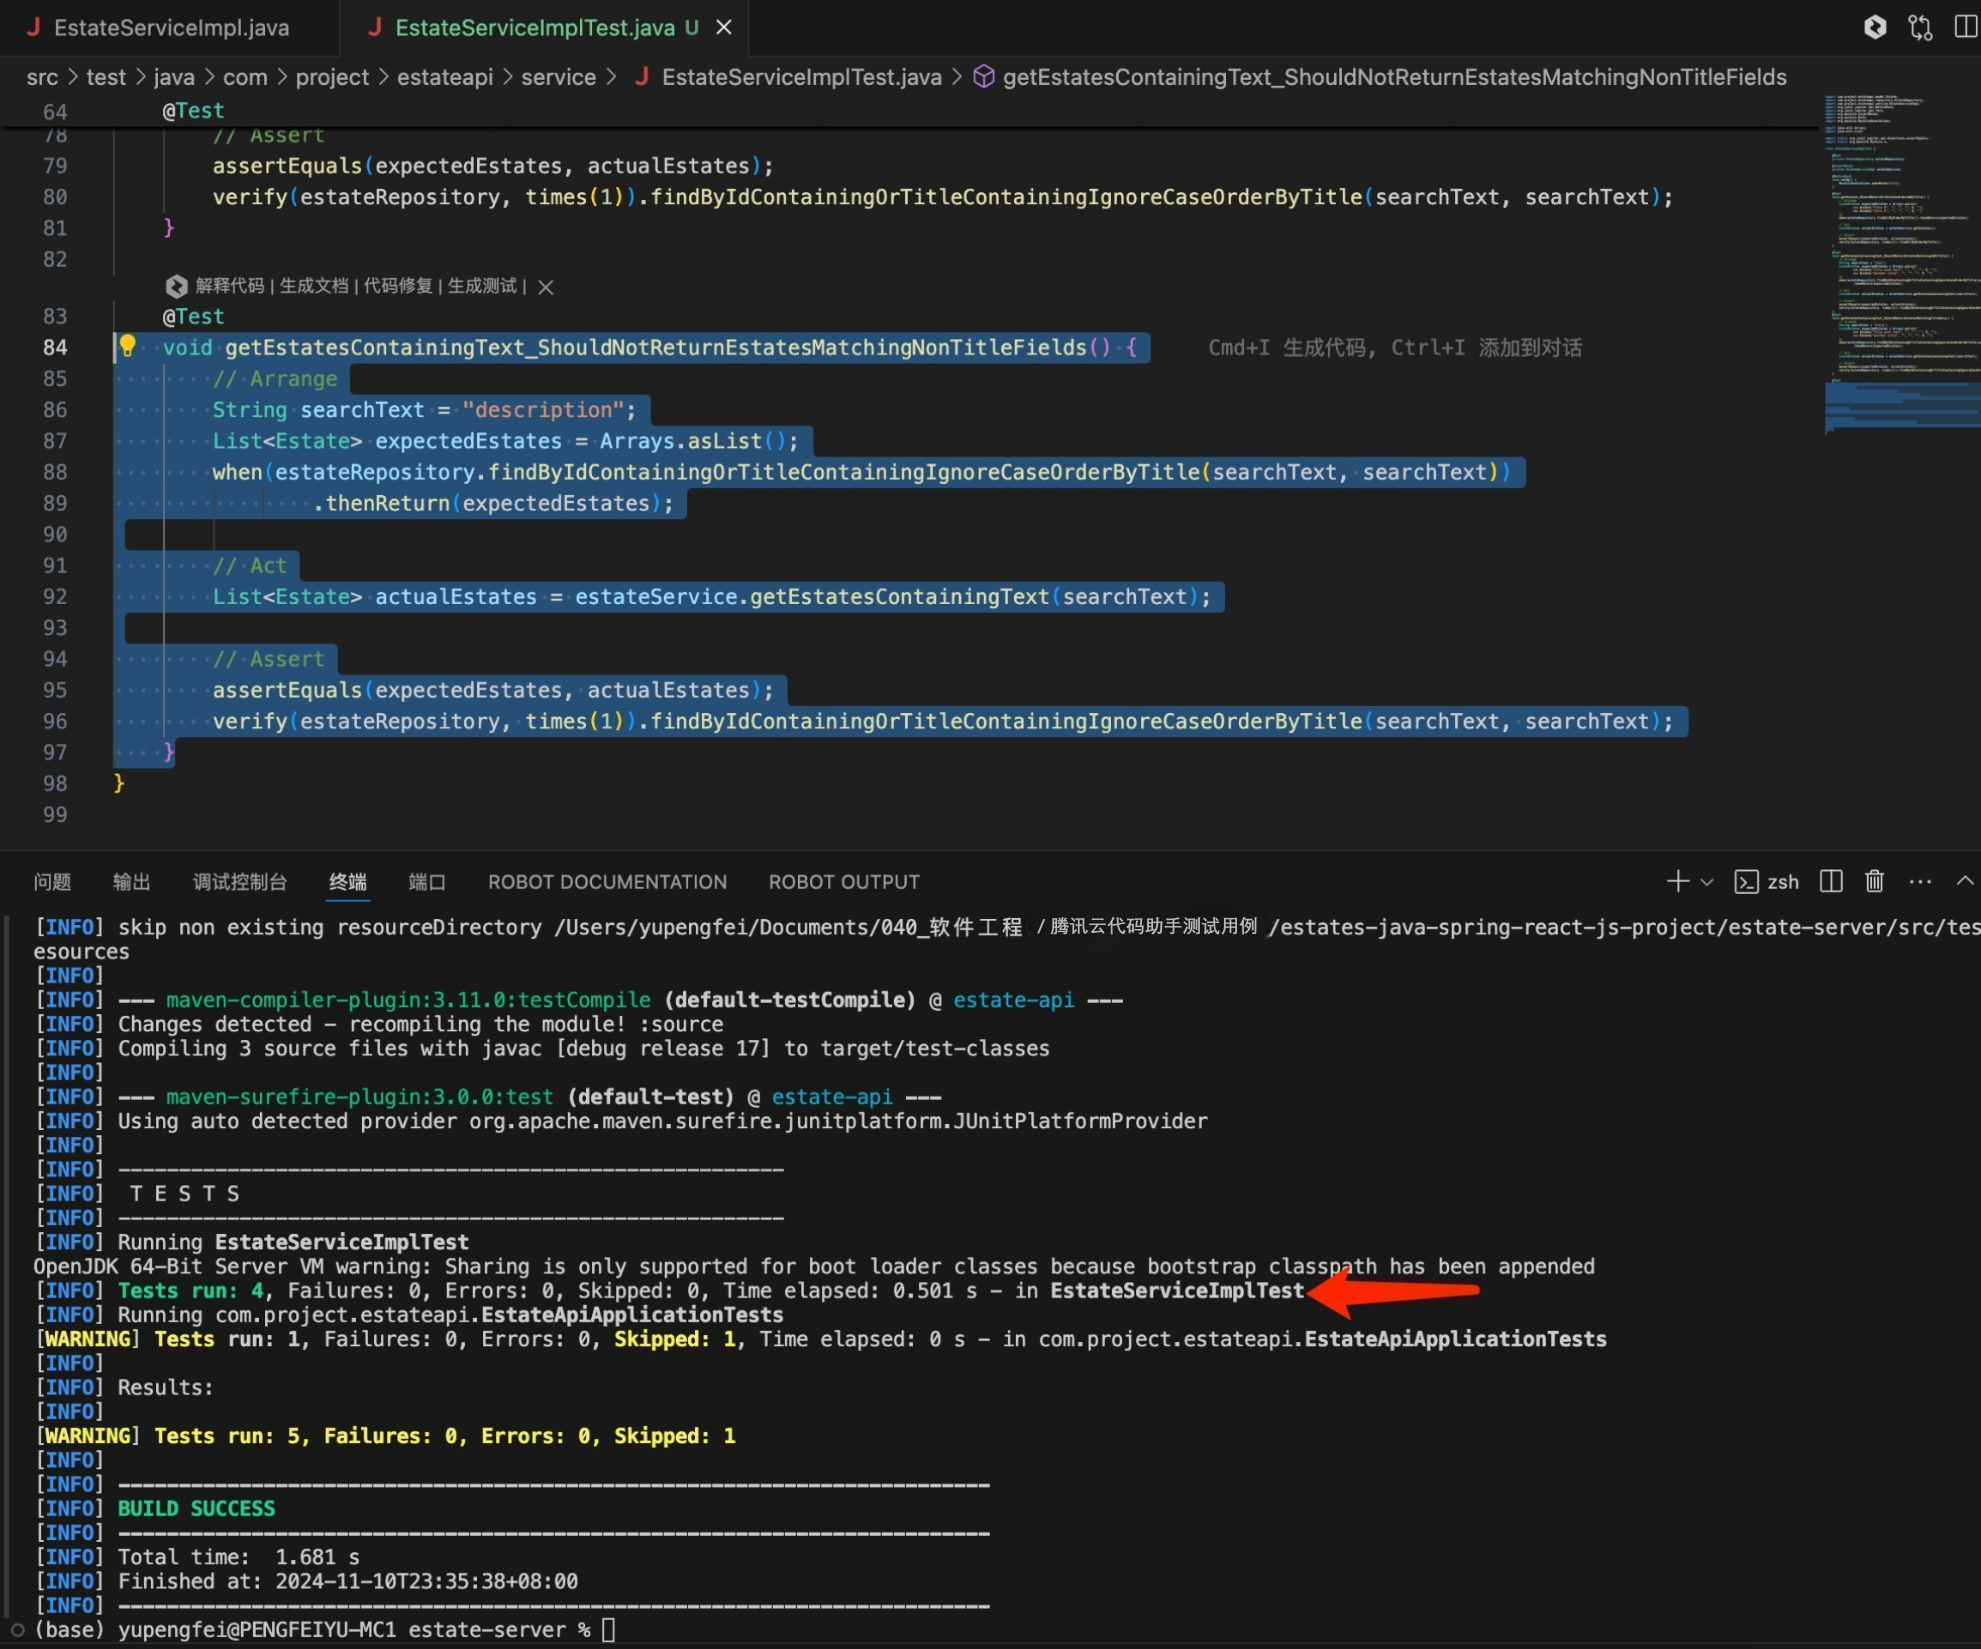
Task: Close the EstateServiceImplTest.java tab
Action: click(x=724, y=27)
